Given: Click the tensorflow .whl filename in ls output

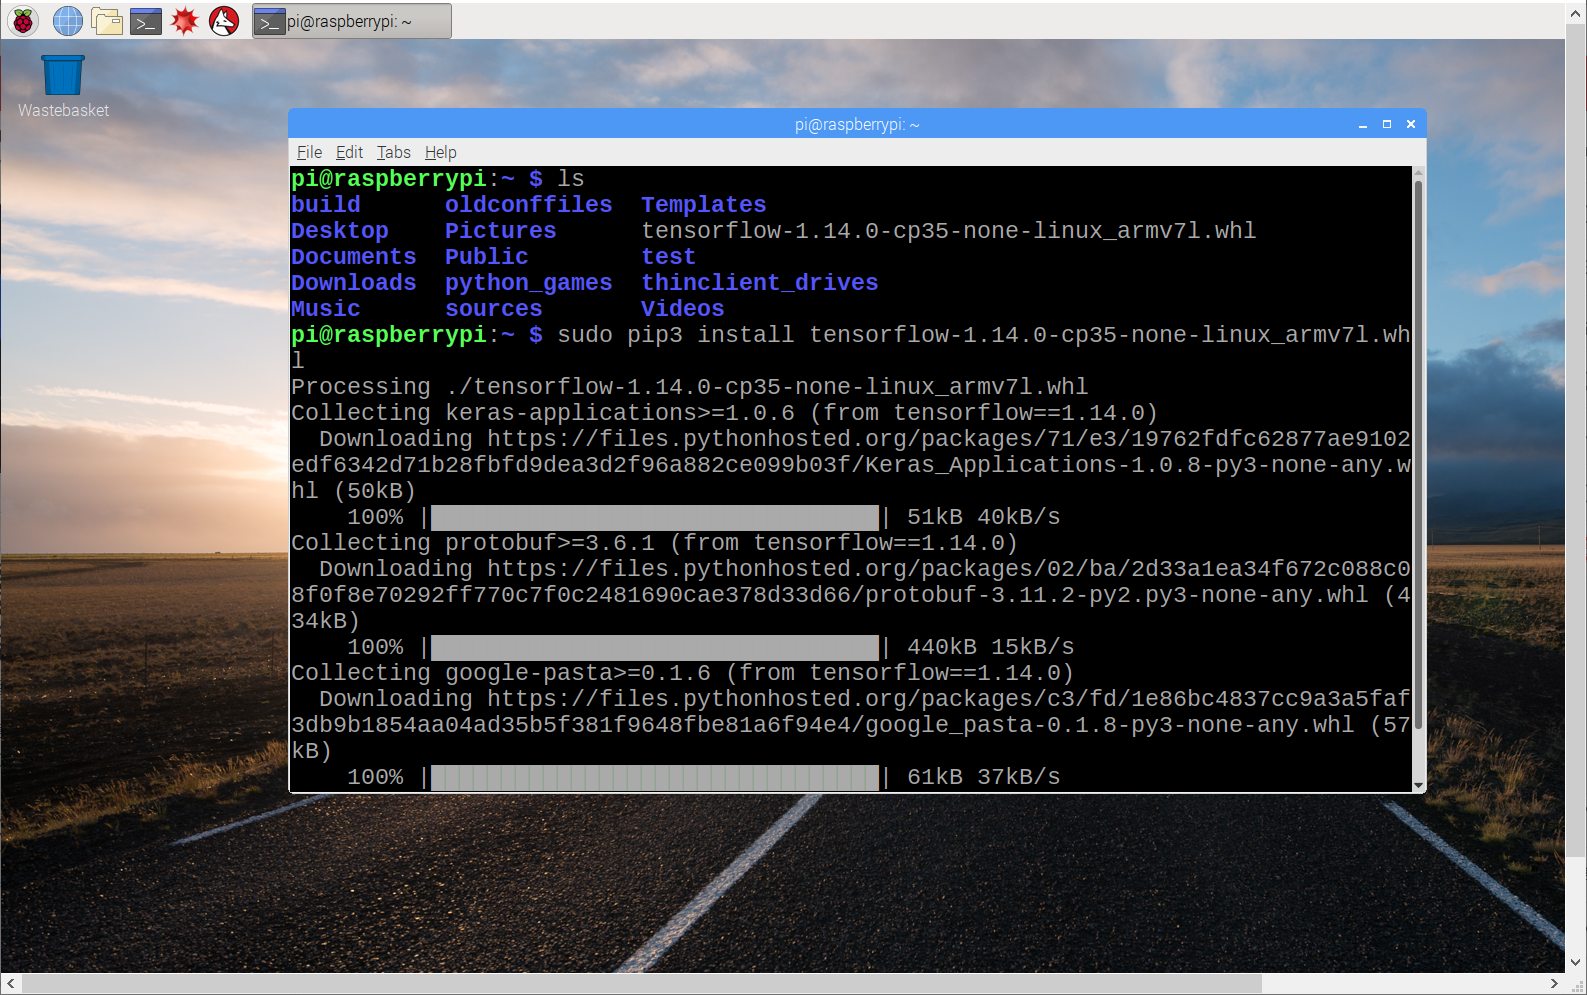Looking at the screenshot, I should coord(949,231).
